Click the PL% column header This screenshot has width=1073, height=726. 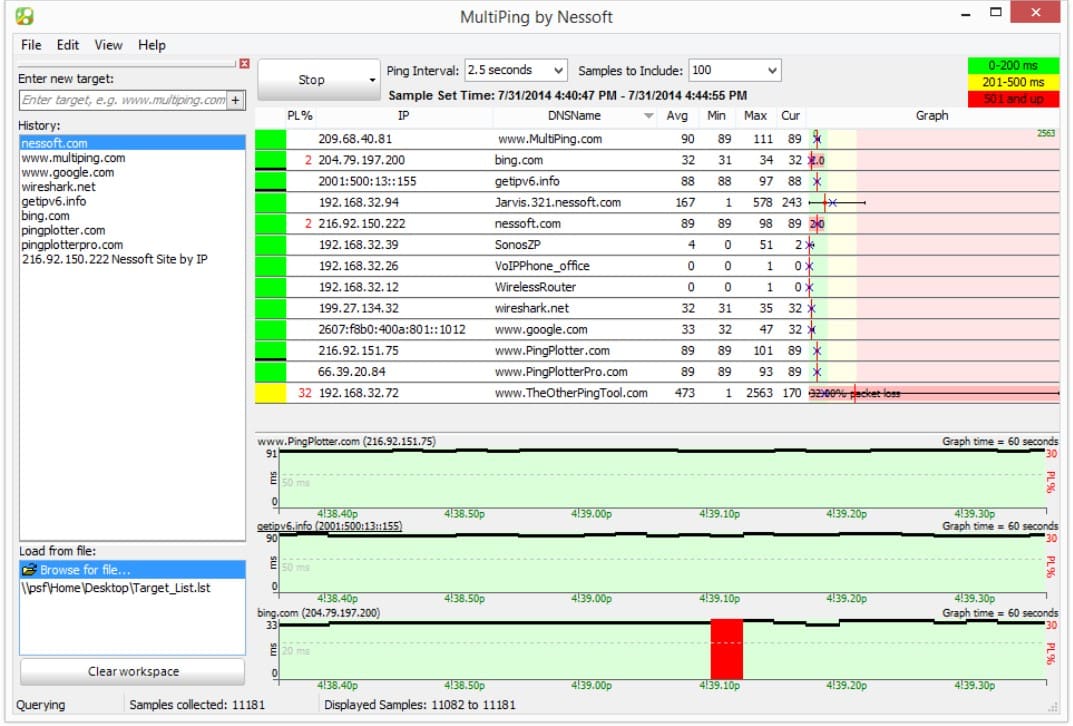300,116
